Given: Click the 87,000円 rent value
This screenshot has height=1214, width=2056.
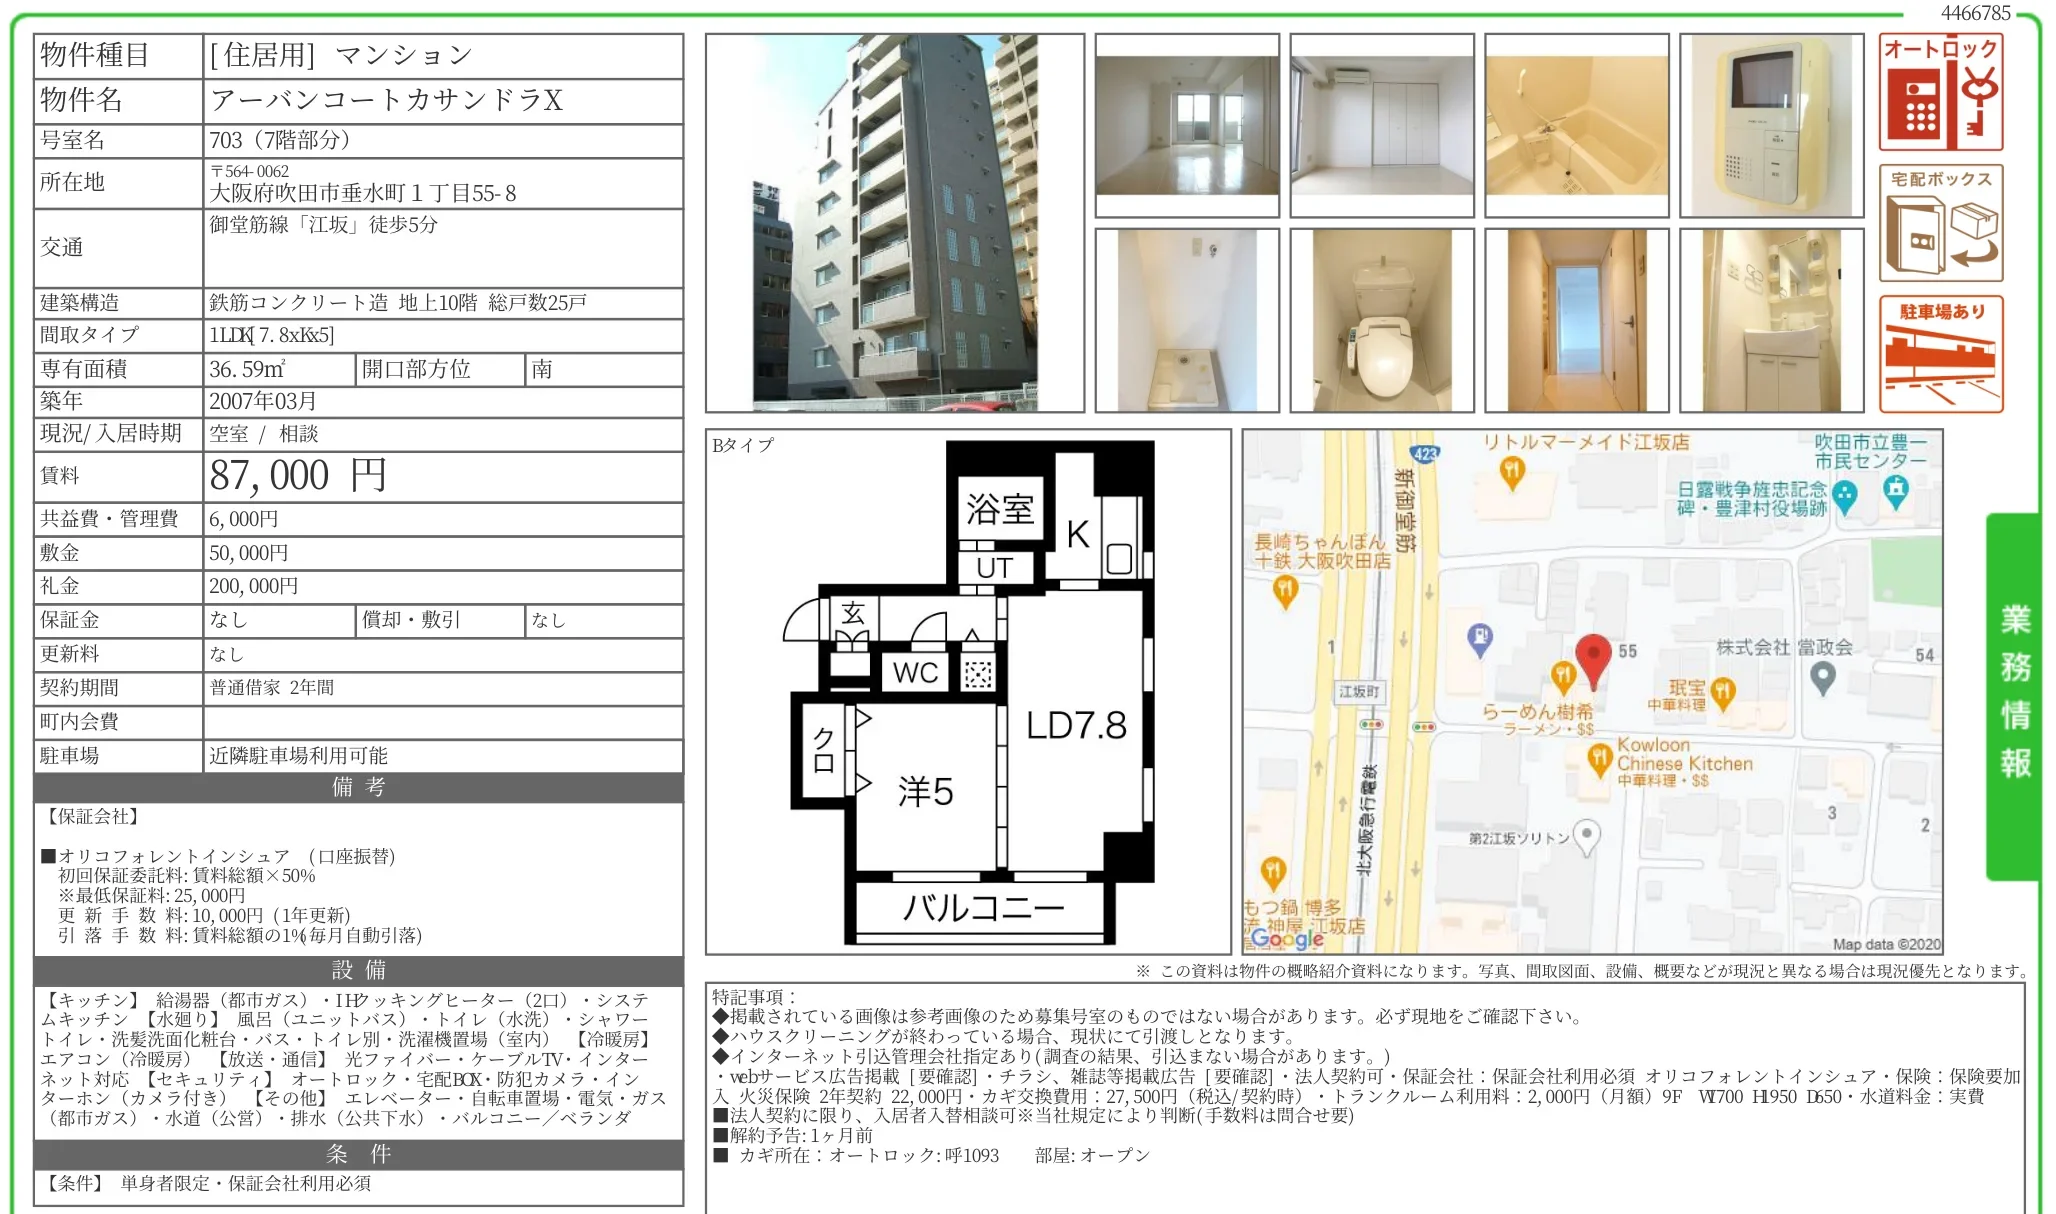Looking at the screenshot, I should 298,476.
